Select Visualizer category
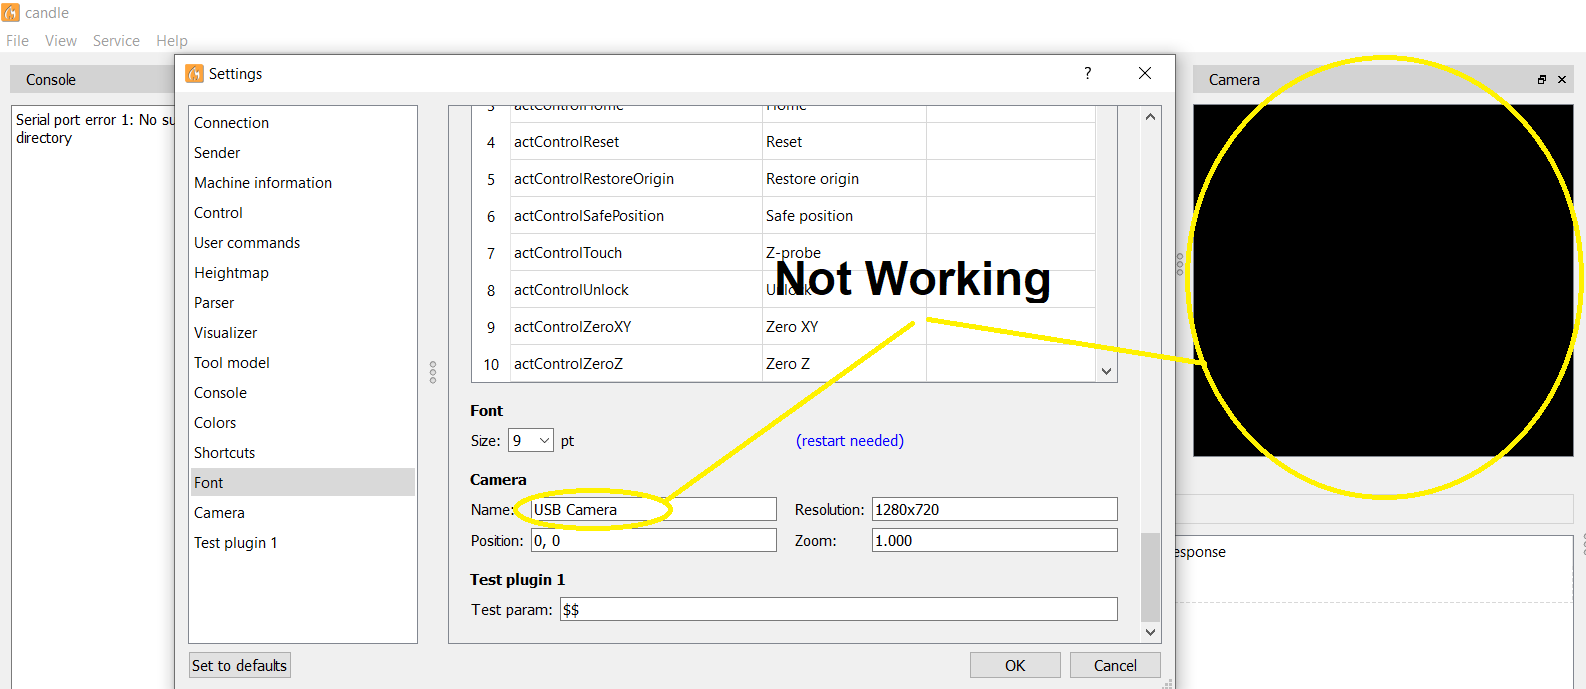The width and height of the screenshot is (1586, 689). pos(302,333)
